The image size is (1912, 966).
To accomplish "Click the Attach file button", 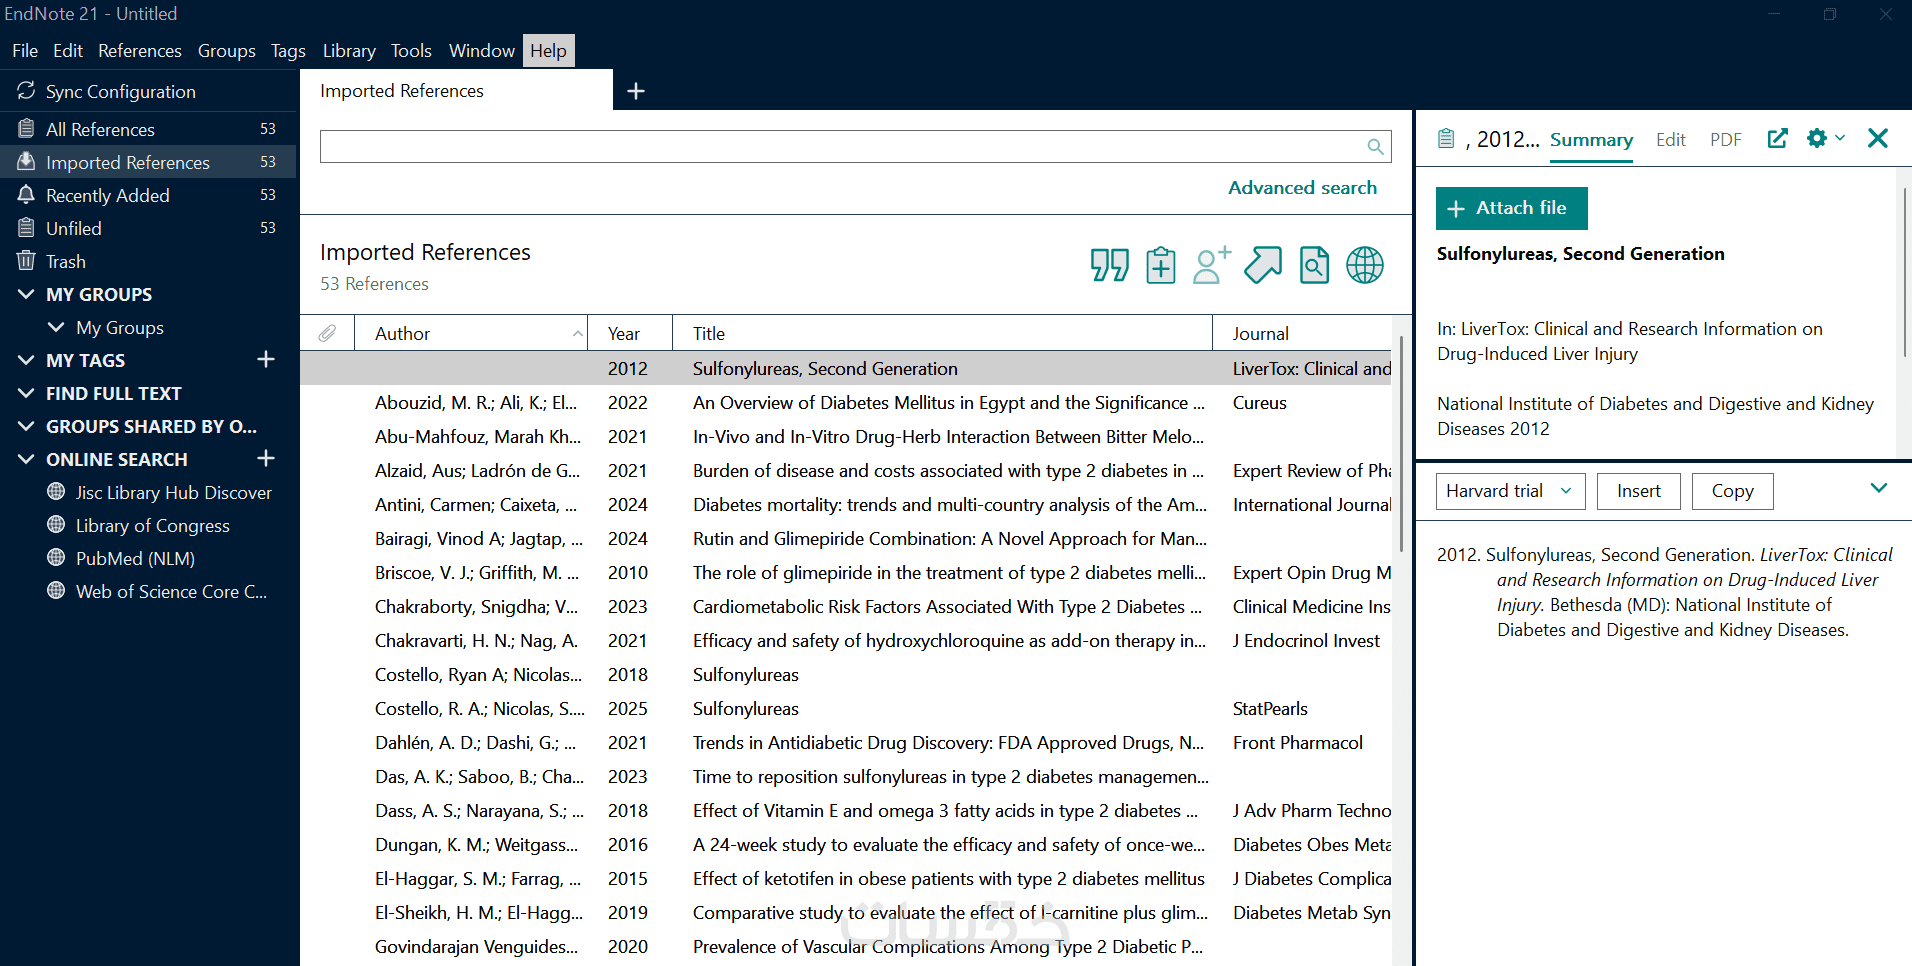I will click(x=1512, y=208).
